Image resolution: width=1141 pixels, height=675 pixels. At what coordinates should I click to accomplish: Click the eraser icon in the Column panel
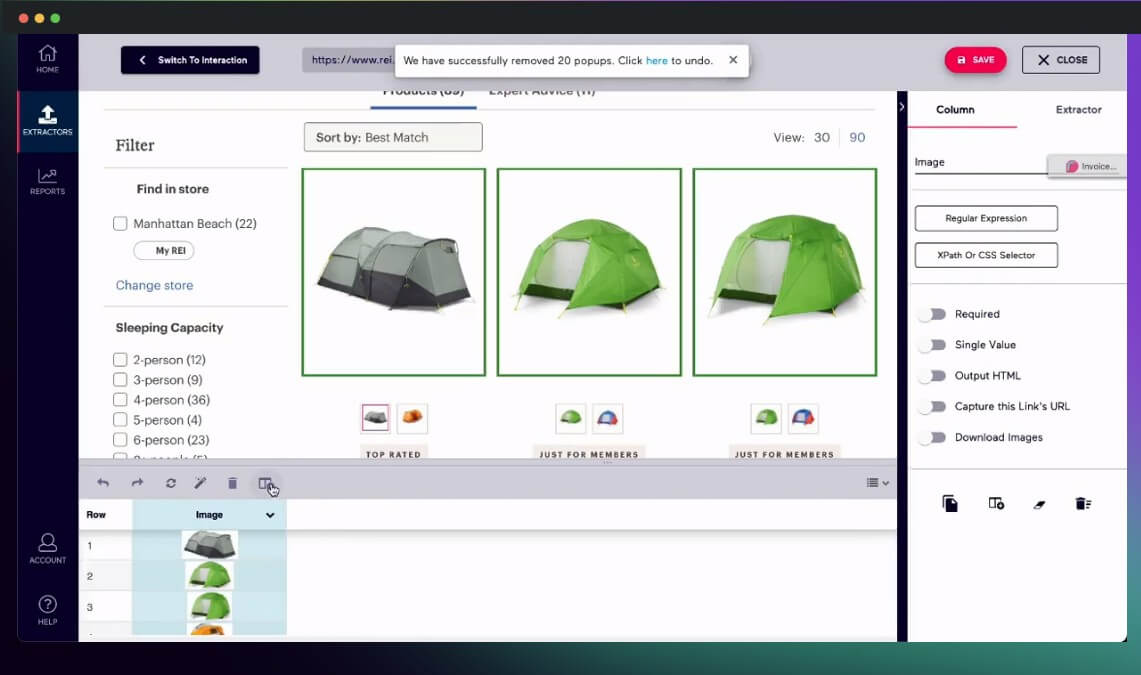[x=1038, y=504]
